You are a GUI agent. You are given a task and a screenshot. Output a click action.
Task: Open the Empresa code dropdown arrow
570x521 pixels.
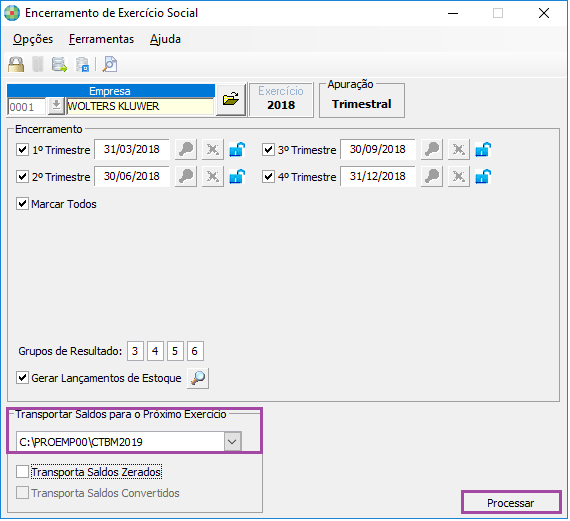tap(56, 107)
